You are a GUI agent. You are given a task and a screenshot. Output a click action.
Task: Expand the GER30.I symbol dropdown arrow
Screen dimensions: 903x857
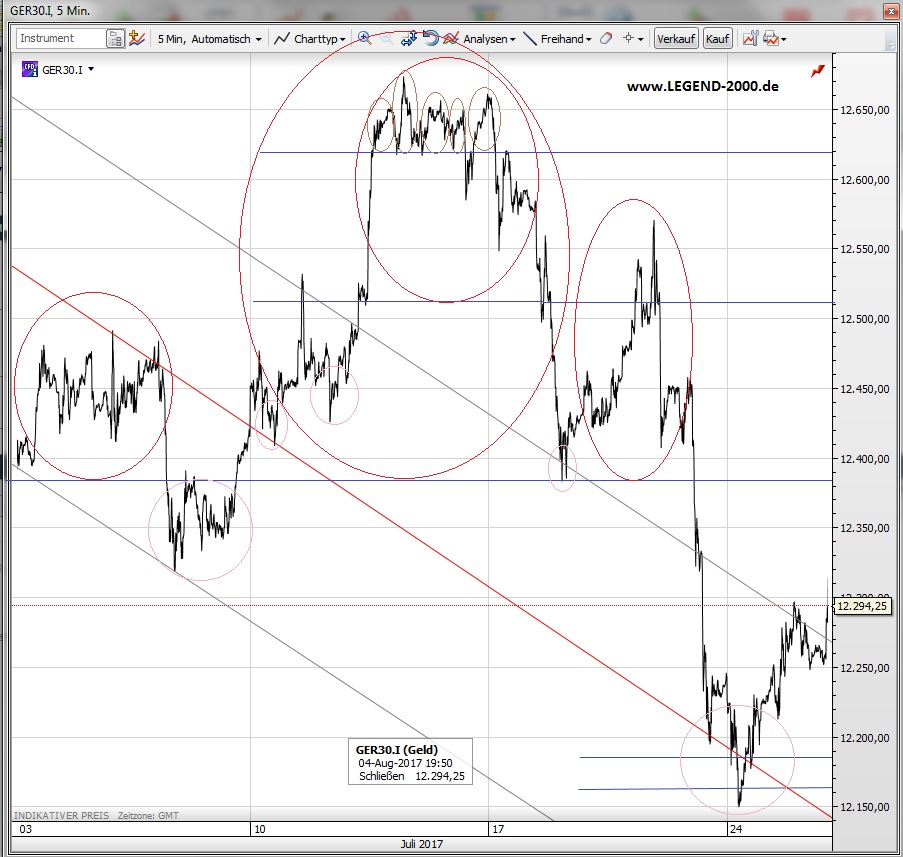[92, 70]
